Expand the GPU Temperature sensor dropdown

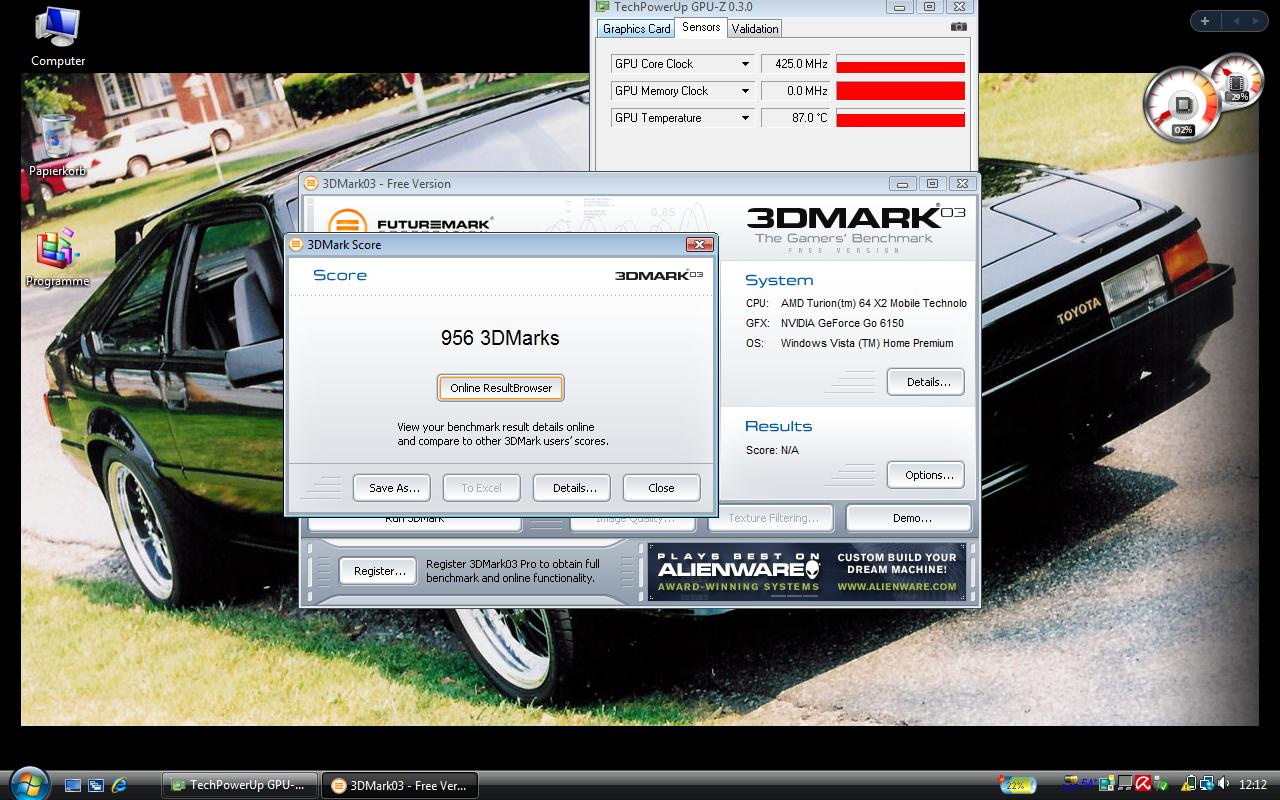point(745,118)
